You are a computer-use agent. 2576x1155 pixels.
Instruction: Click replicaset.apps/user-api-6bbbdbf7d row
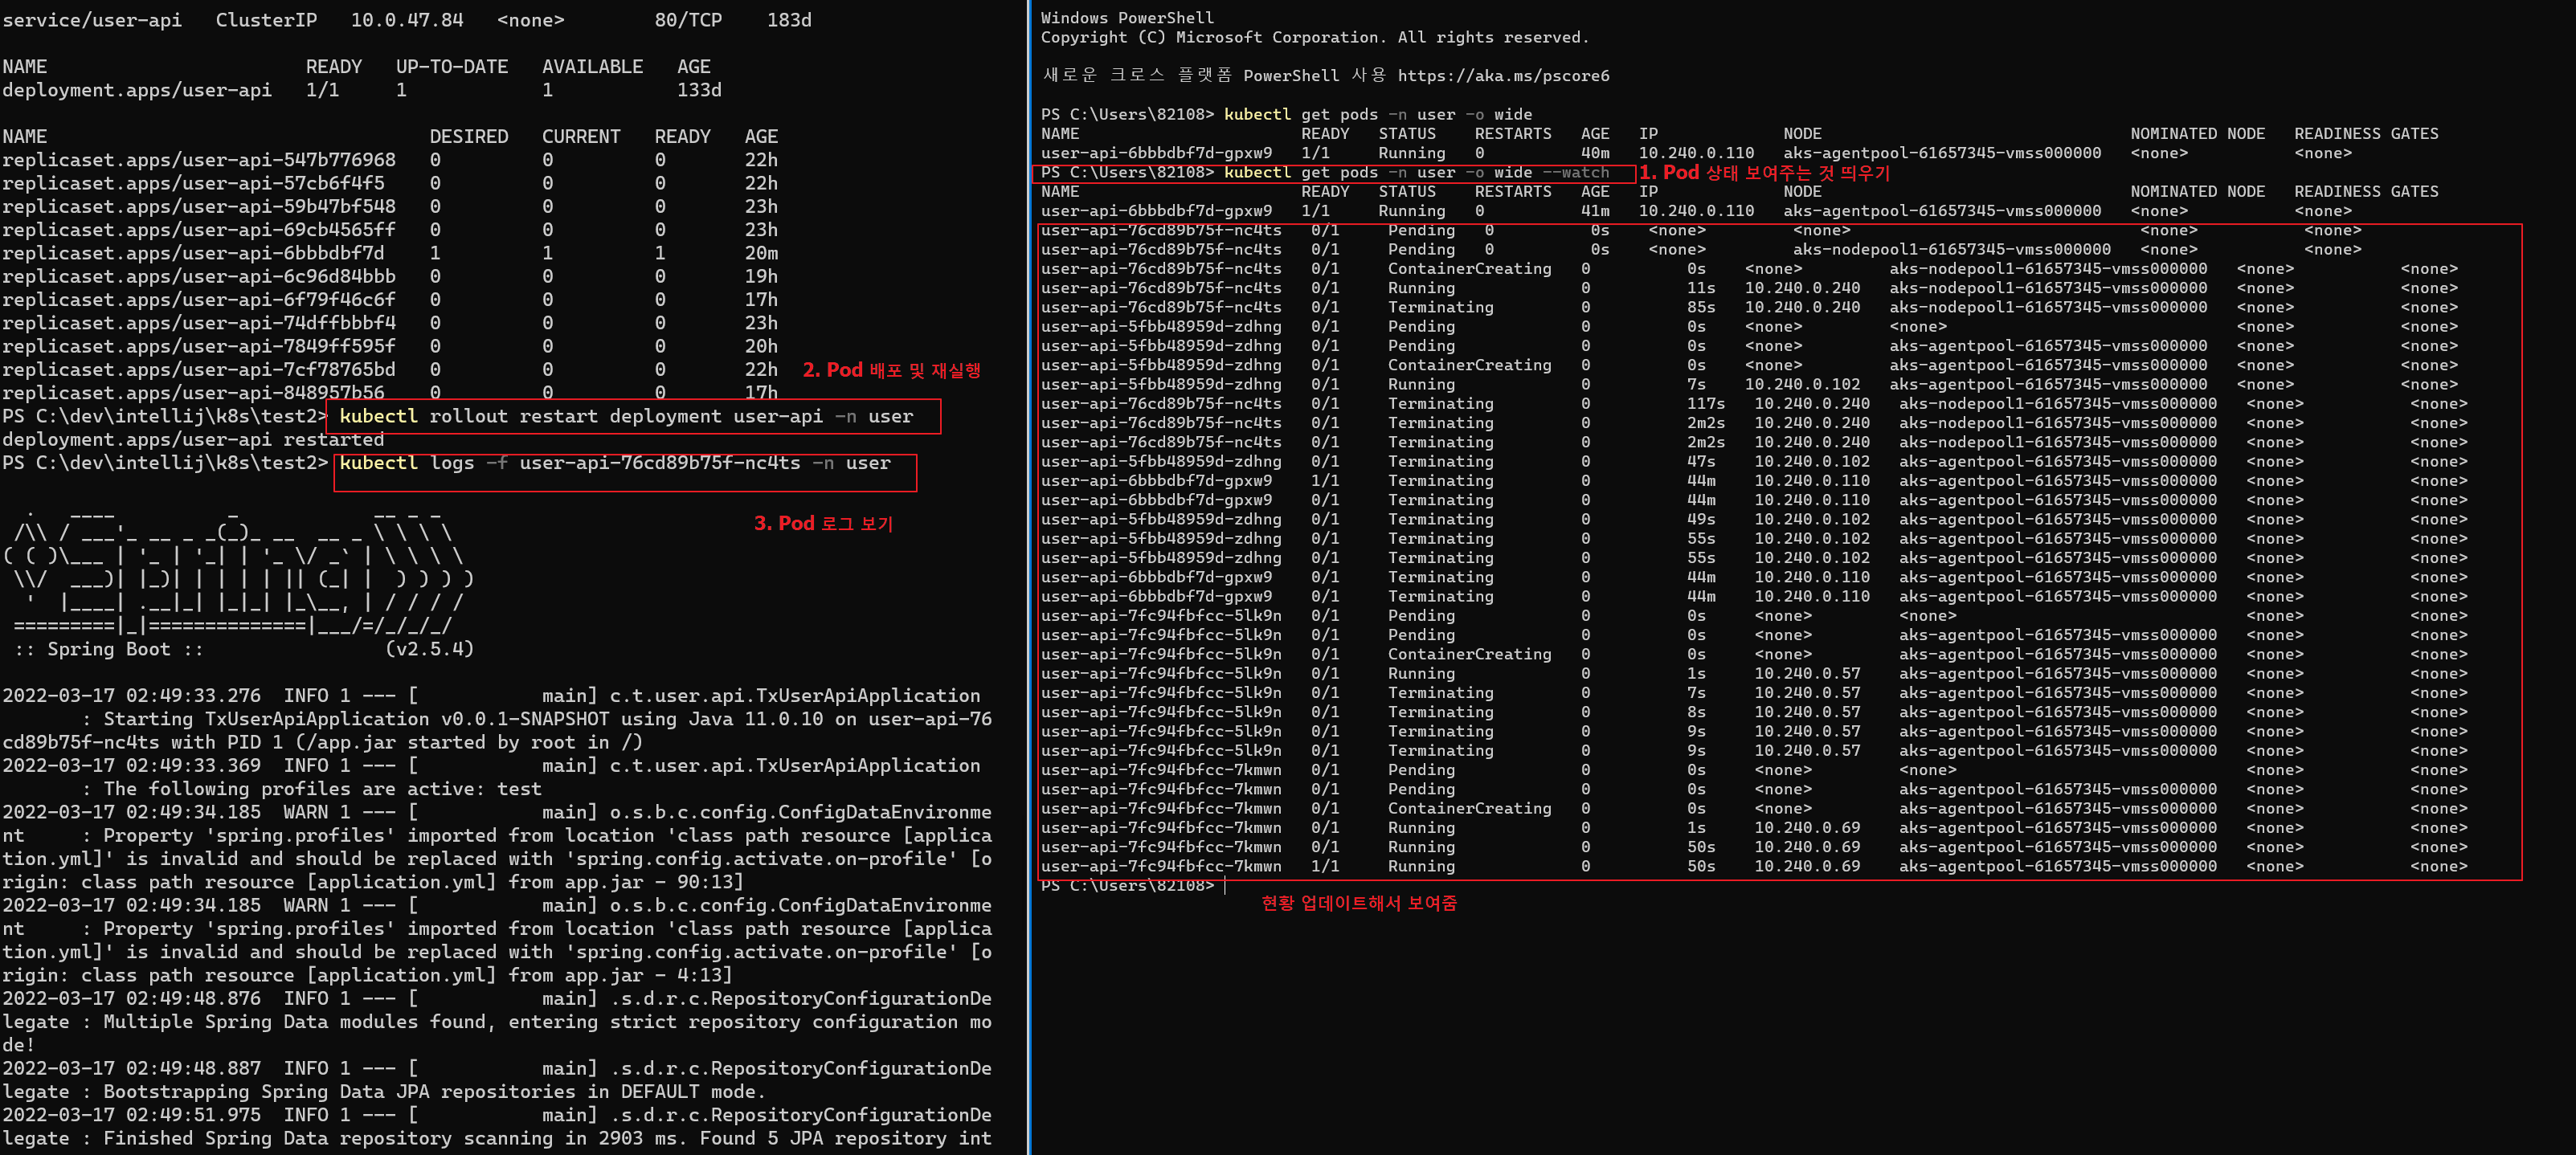[193, 253]
